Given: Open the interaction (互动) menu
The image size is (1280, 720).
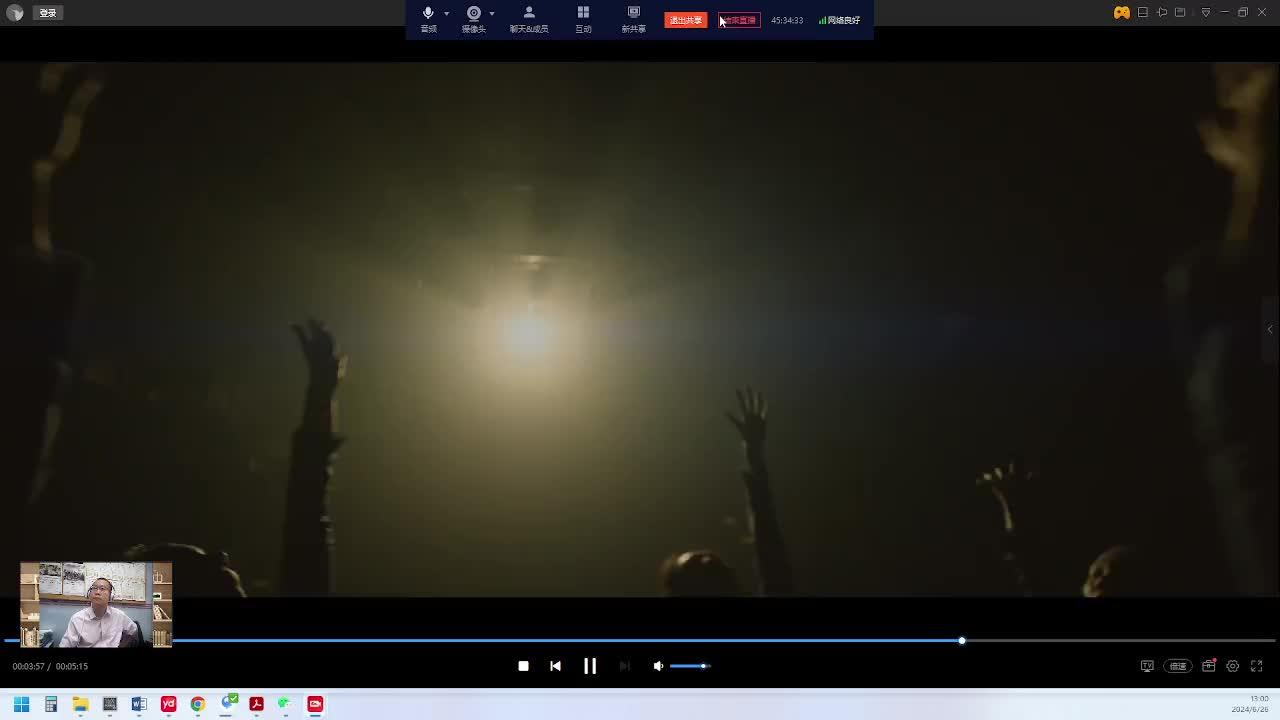Looking at the screenshot, I should [583, 18].
